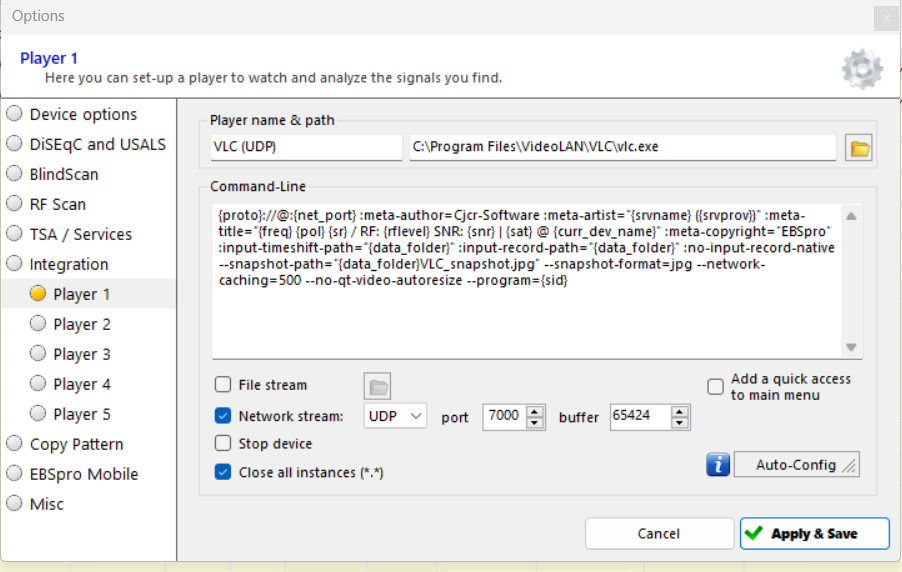Decrease the buffer value with down arrow

pos(680,422)
